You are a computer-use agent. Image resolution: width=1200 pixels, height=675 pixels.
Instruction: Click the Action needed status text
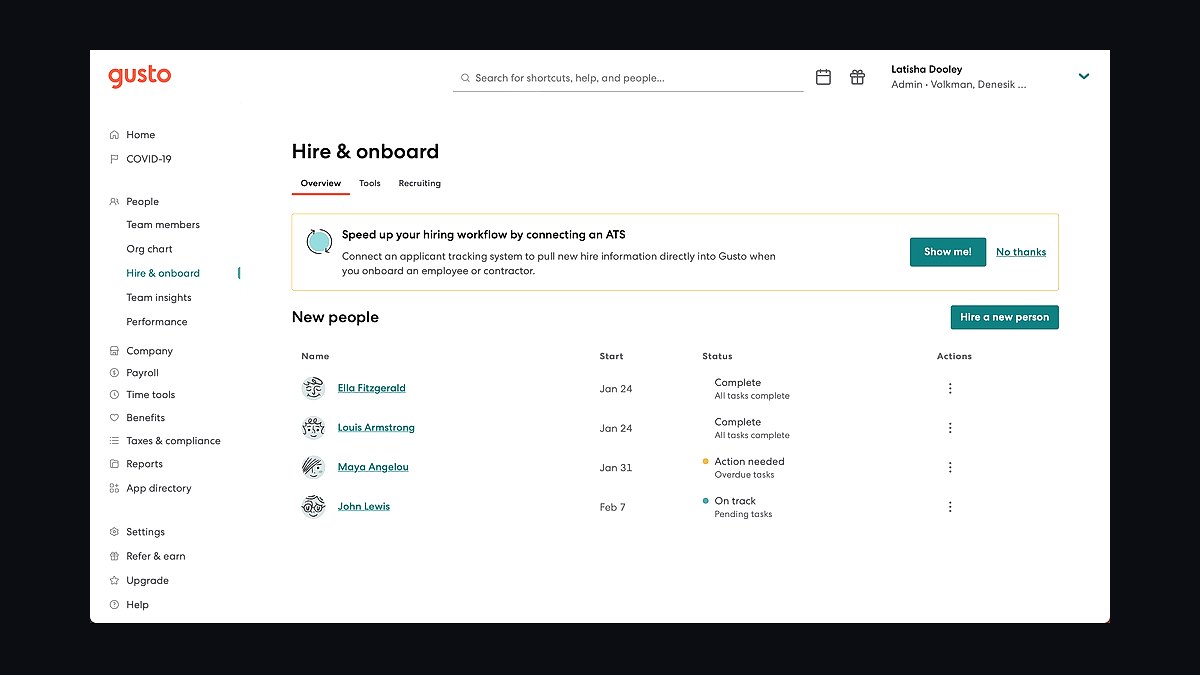tap(749, 462)
